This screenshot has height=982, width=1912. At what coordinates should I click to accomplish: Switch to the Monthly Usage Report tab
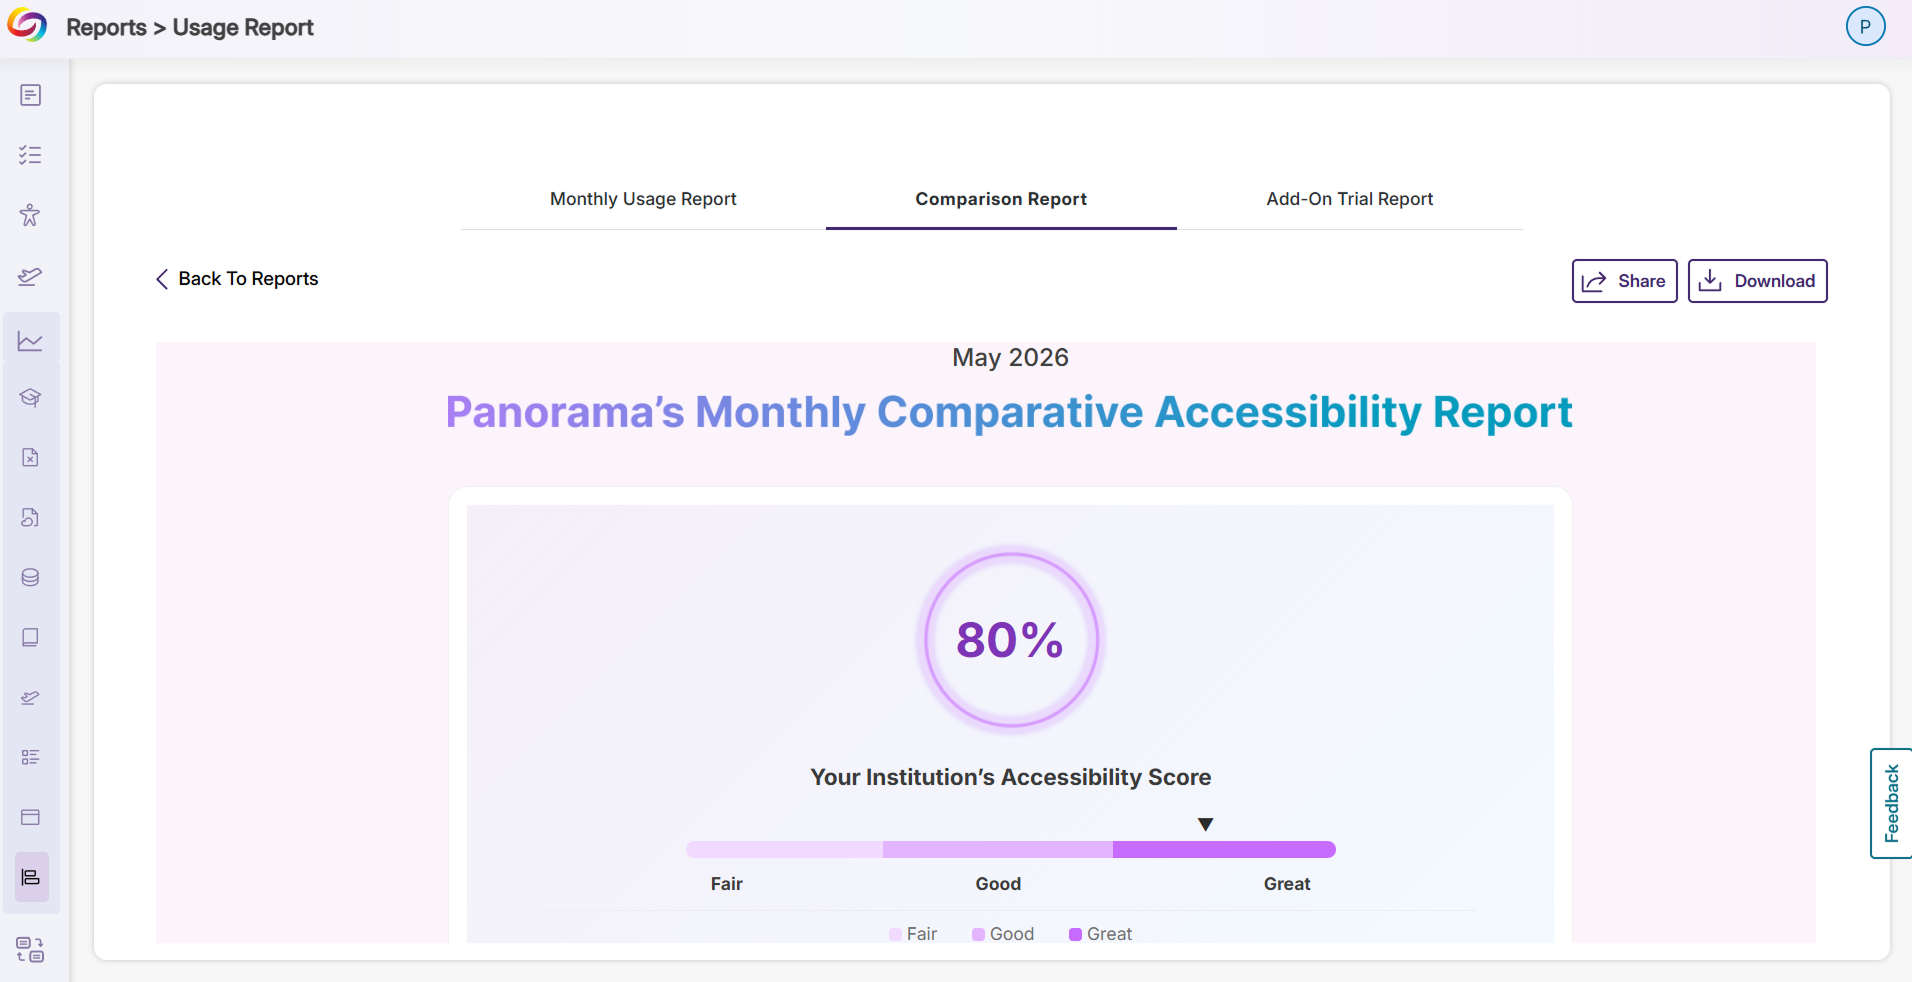(643, 199)
